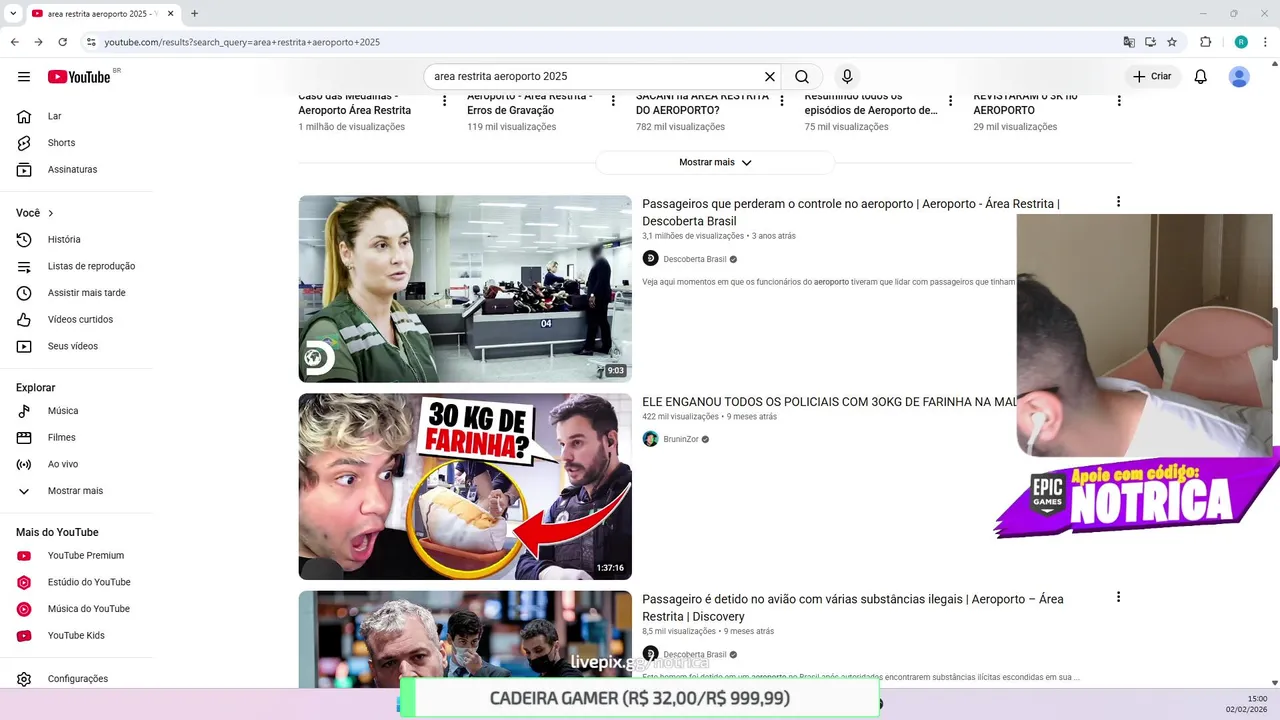The height and width of the screenshot is (720, 1280).
Task: Open Listas de reprodução
Action: click(76, 266)
